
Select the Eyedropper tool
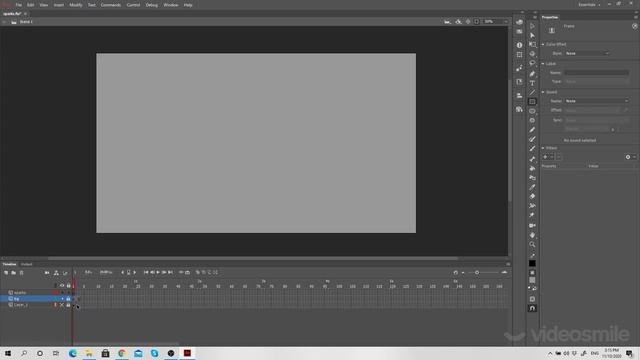(532, 187)
